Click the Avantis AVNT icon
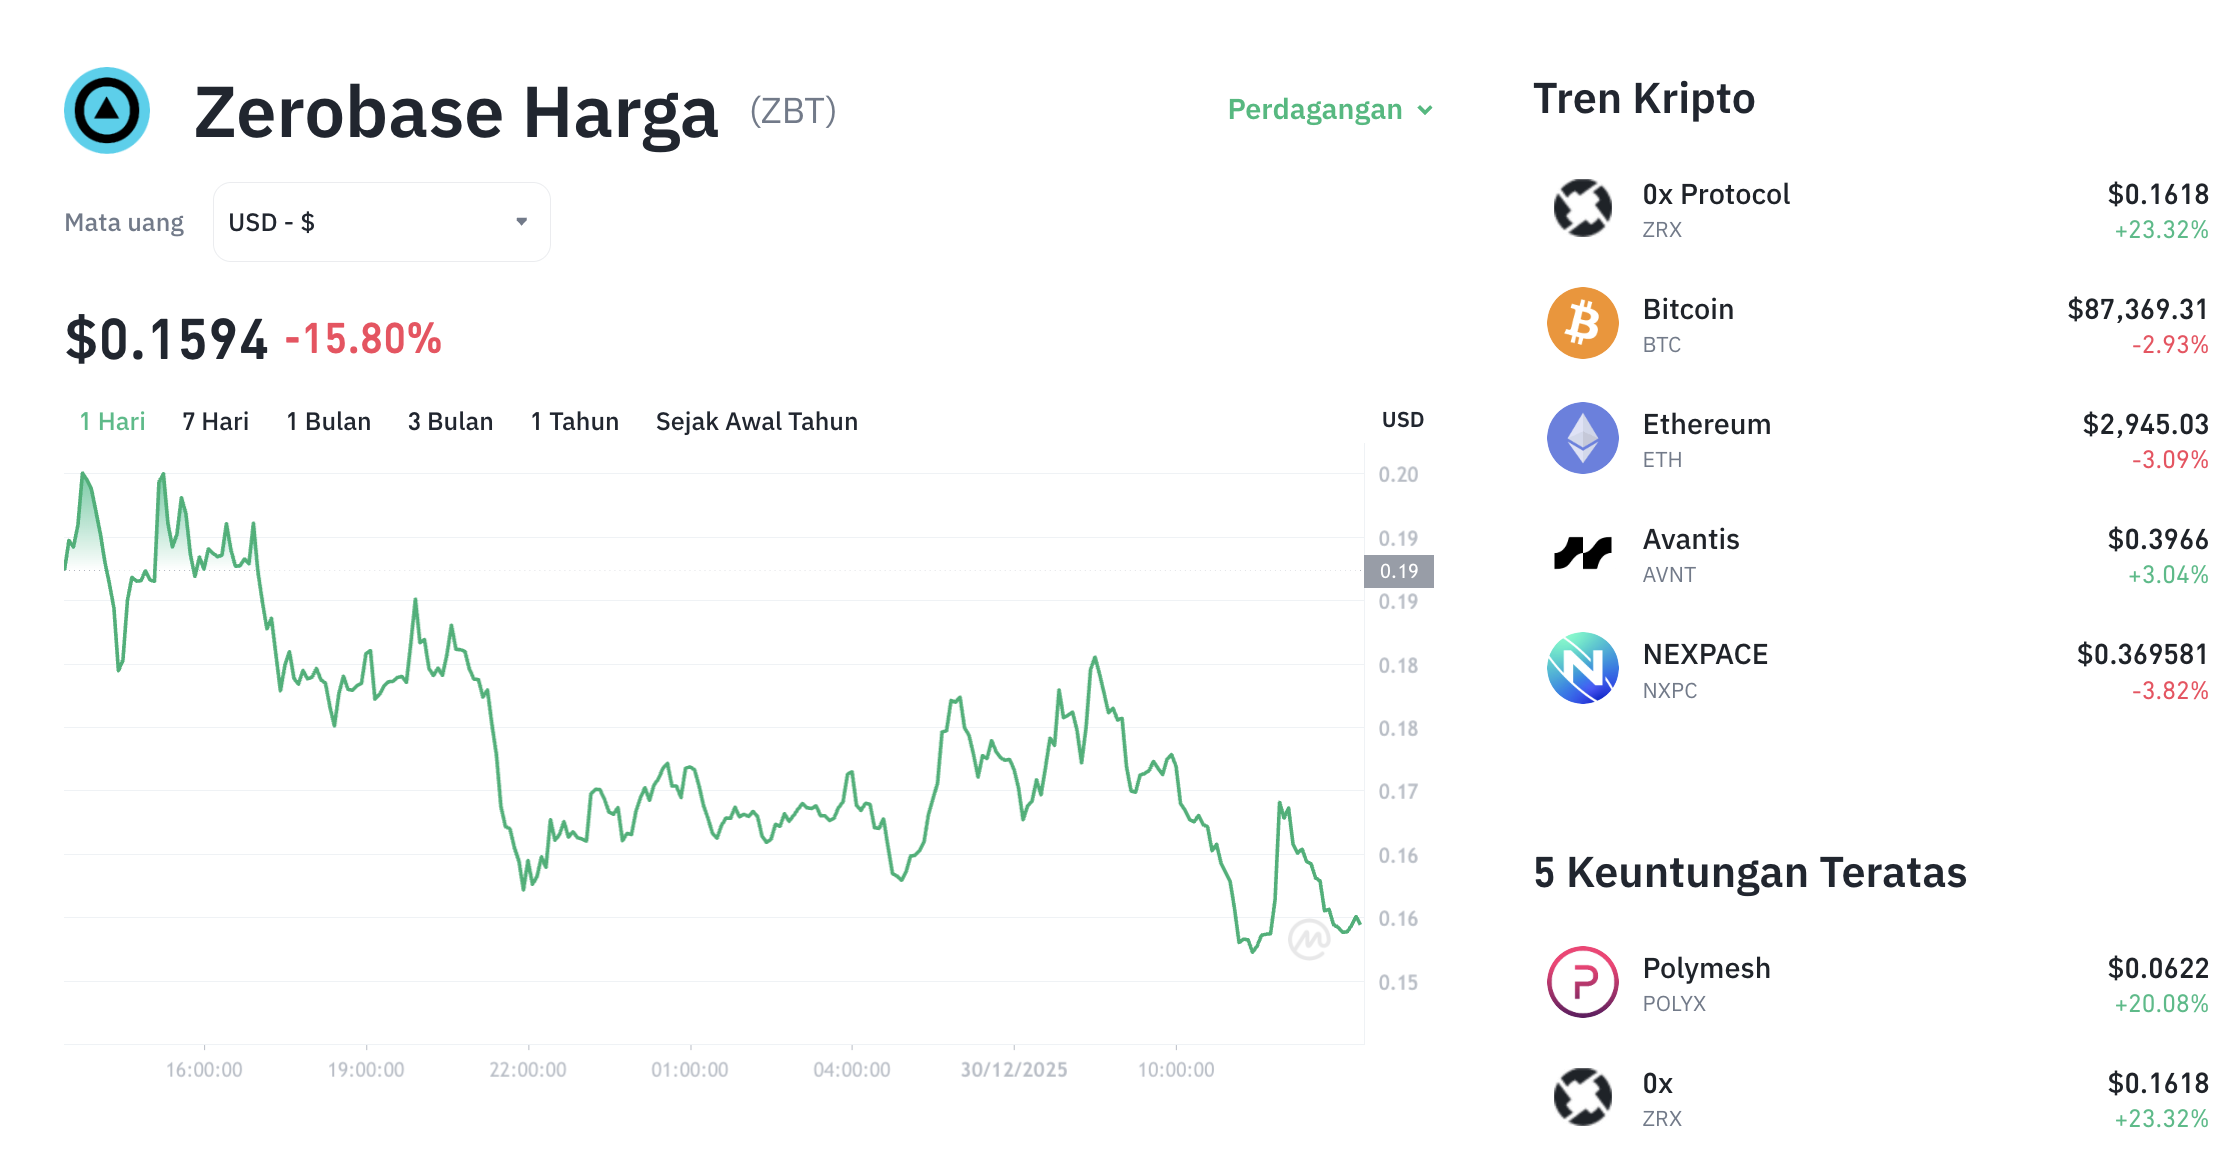 (x=1581, y=552)
